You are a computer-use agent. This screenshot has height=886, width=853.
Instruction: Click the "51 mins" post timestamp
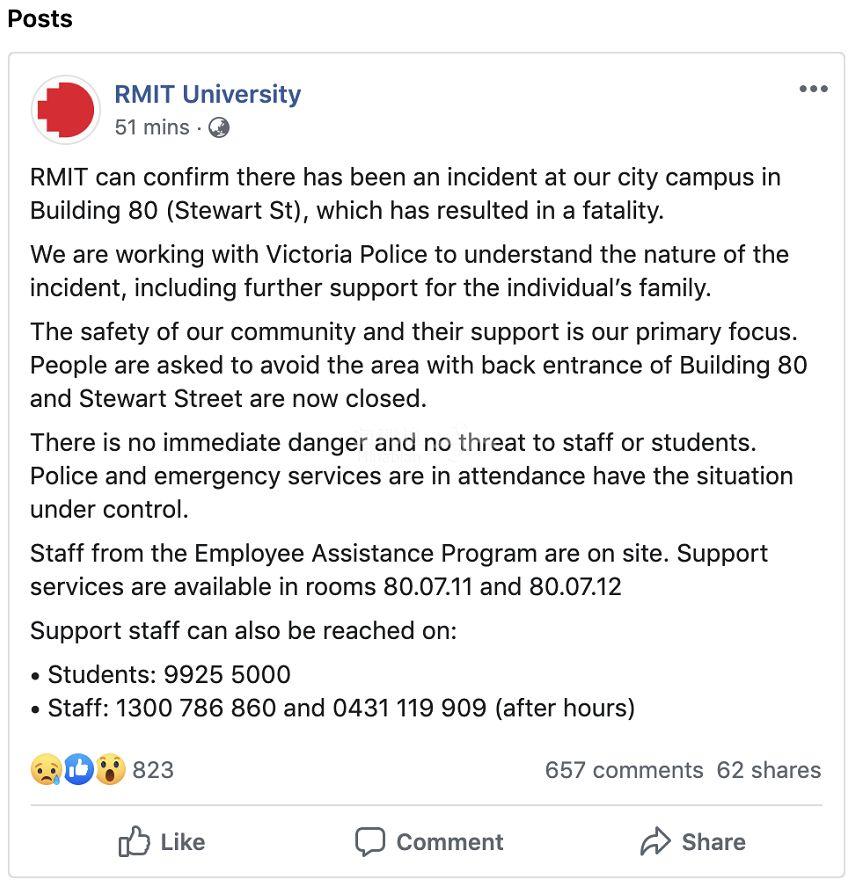coord(151,127)
